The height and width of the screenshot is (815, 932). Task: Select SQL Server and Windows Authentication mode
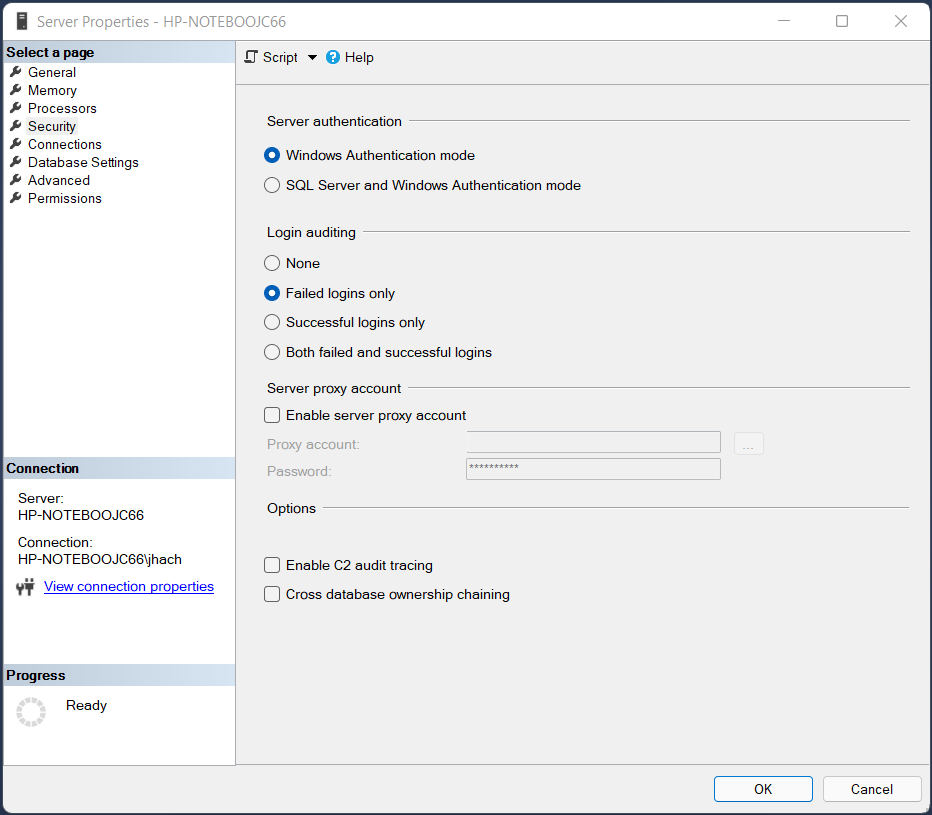point(272,185)
